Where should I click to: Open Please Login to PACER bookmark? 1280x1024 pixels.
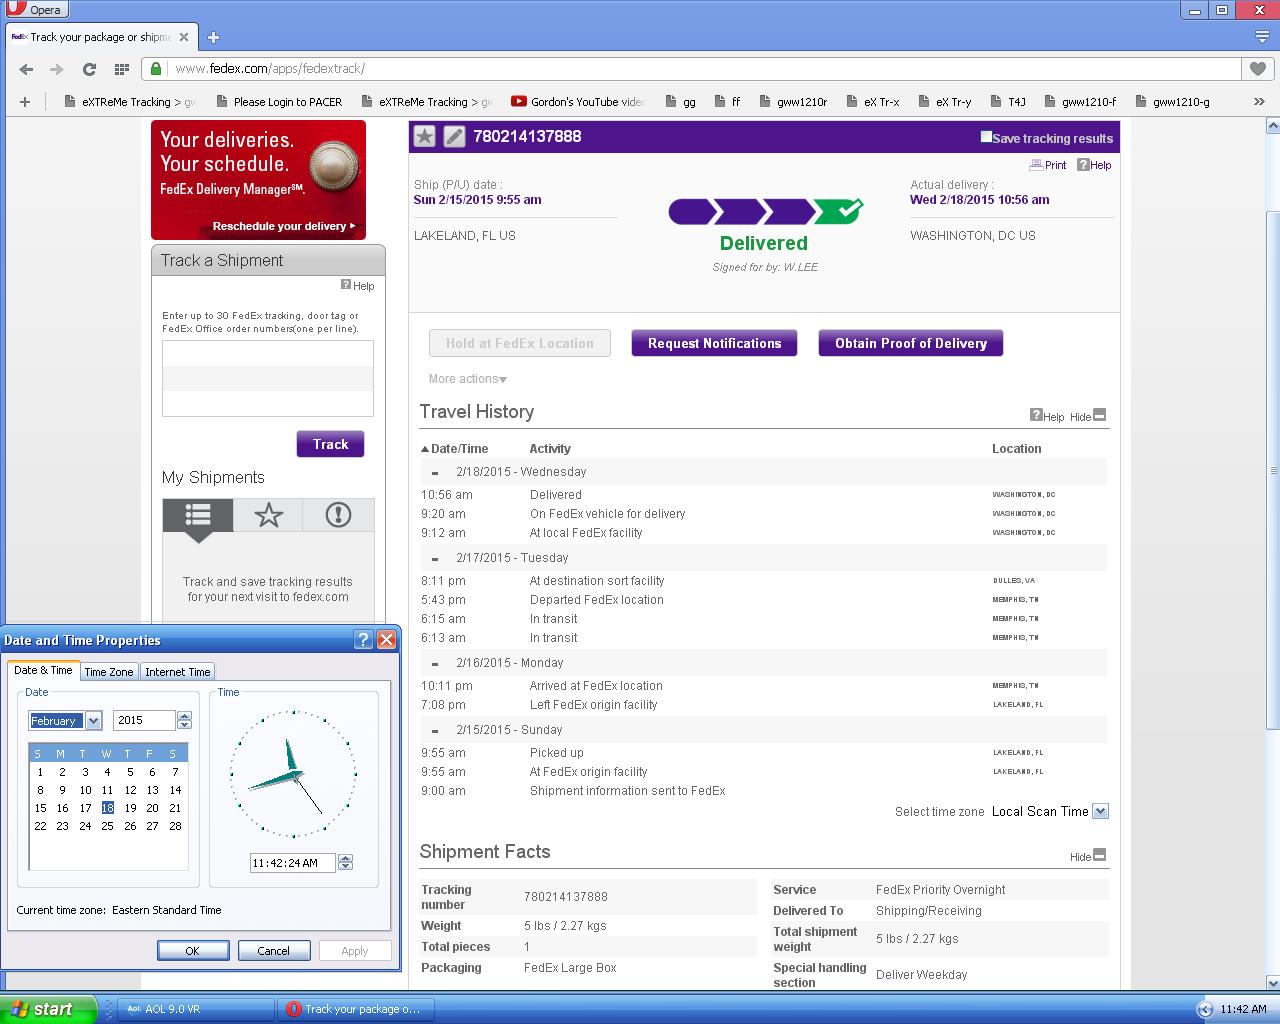point(279,101)
